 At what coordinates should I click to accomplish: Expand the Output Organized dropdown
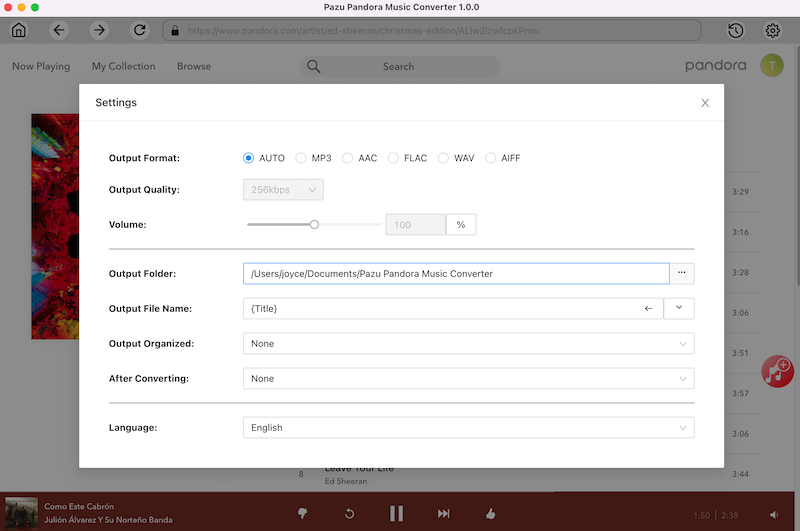468,344
